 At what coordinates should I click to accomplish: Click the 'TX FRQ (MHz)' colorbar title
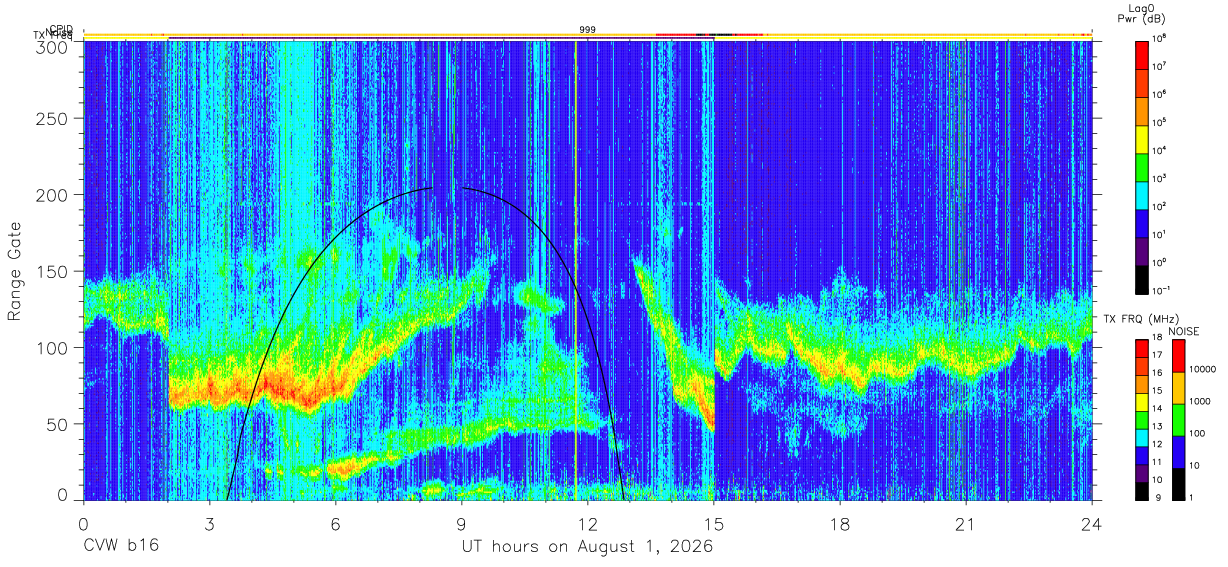point(1139,320)
